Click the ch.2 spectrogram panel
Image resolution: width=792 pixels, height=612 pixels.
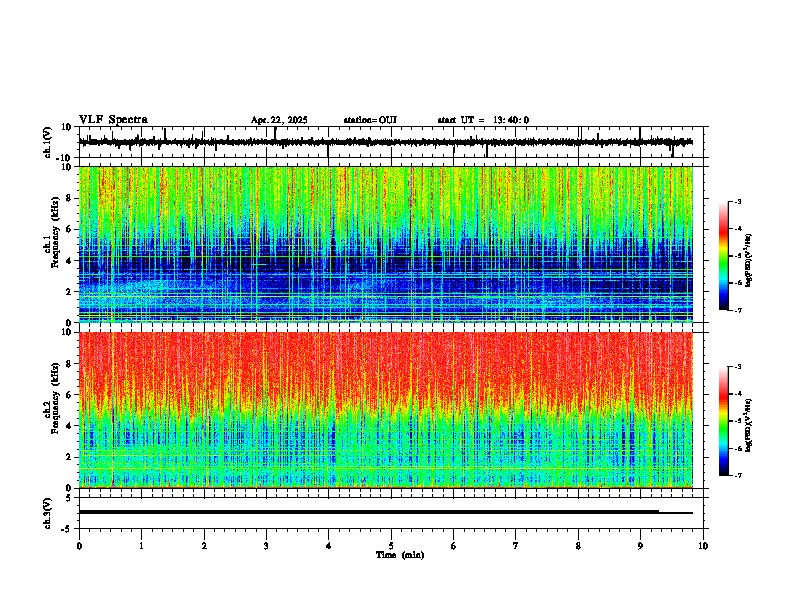point(386,410)
